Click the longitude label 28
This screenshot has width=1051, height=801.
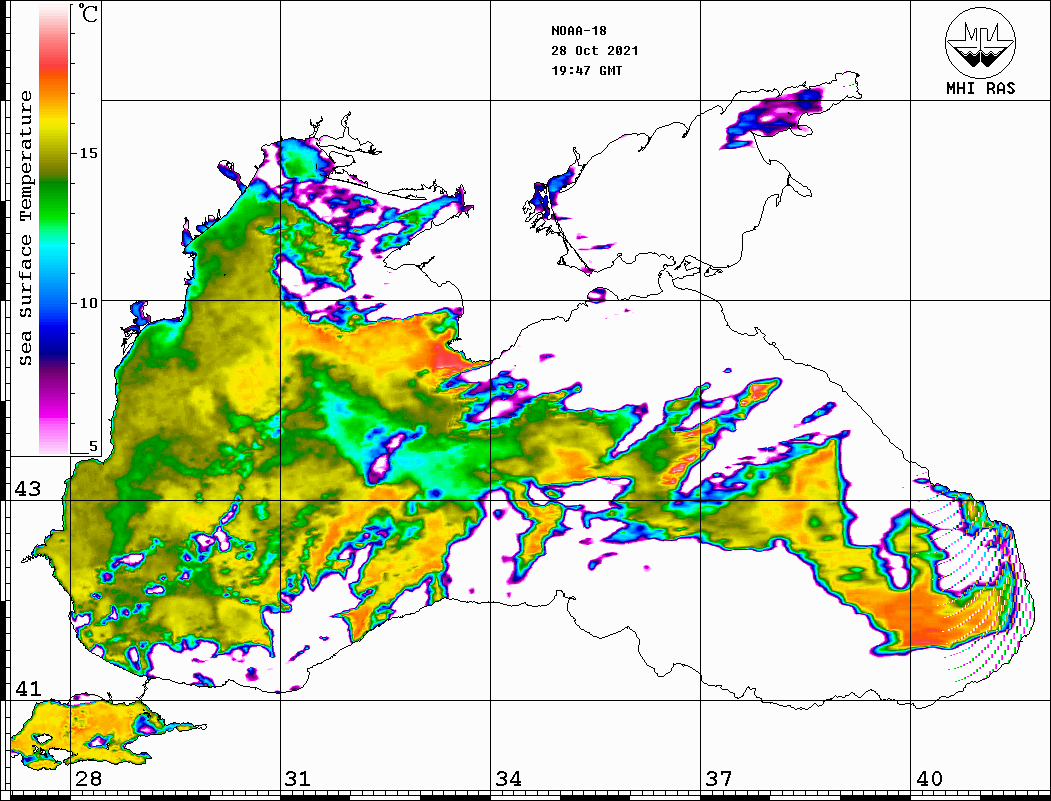[x=88, y=778]
